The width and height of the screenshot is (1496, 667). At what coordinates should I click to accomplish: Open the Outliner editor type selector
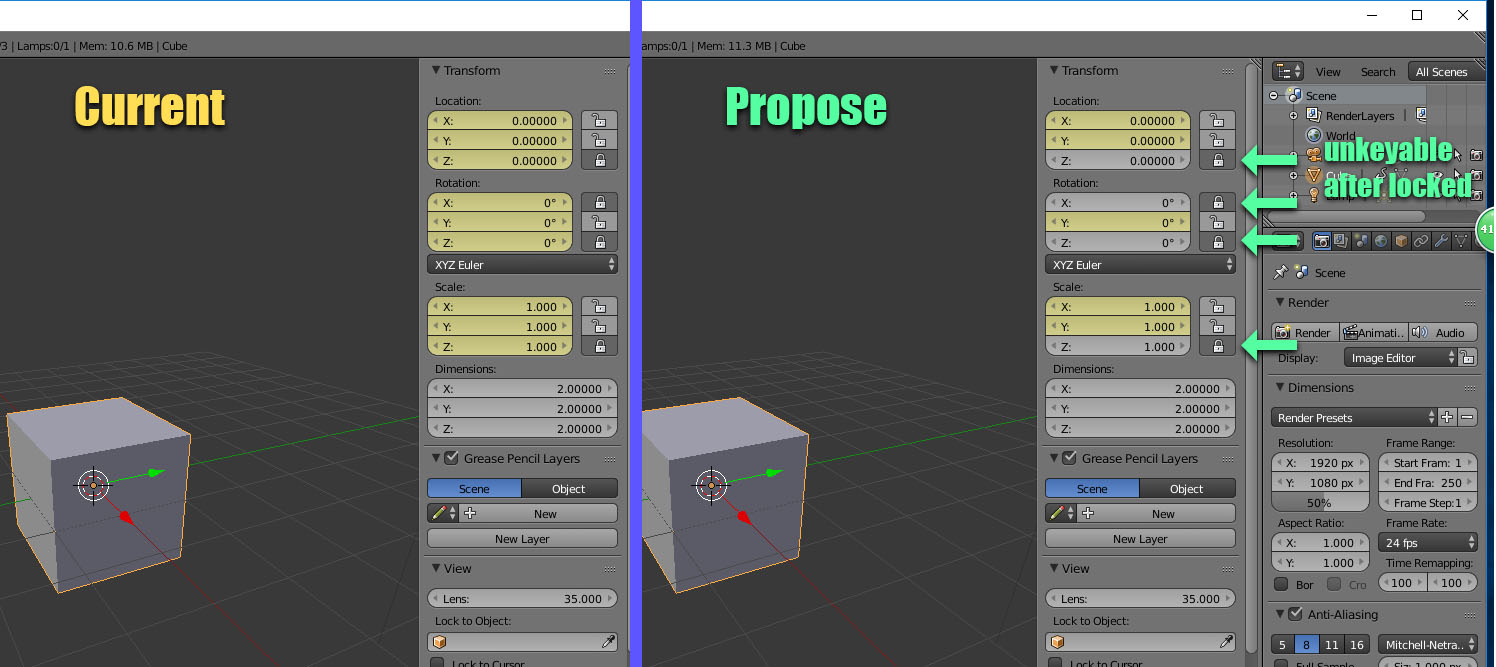click(1288, 71)
